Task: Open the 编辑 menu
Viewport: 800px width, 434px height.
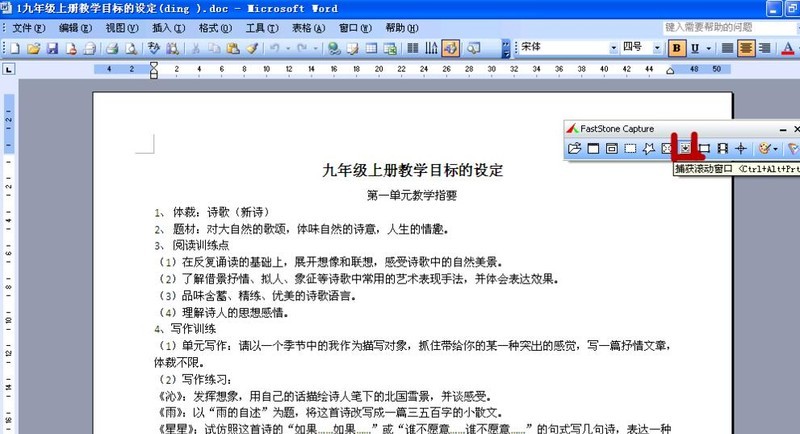Action: pos(75,28)
